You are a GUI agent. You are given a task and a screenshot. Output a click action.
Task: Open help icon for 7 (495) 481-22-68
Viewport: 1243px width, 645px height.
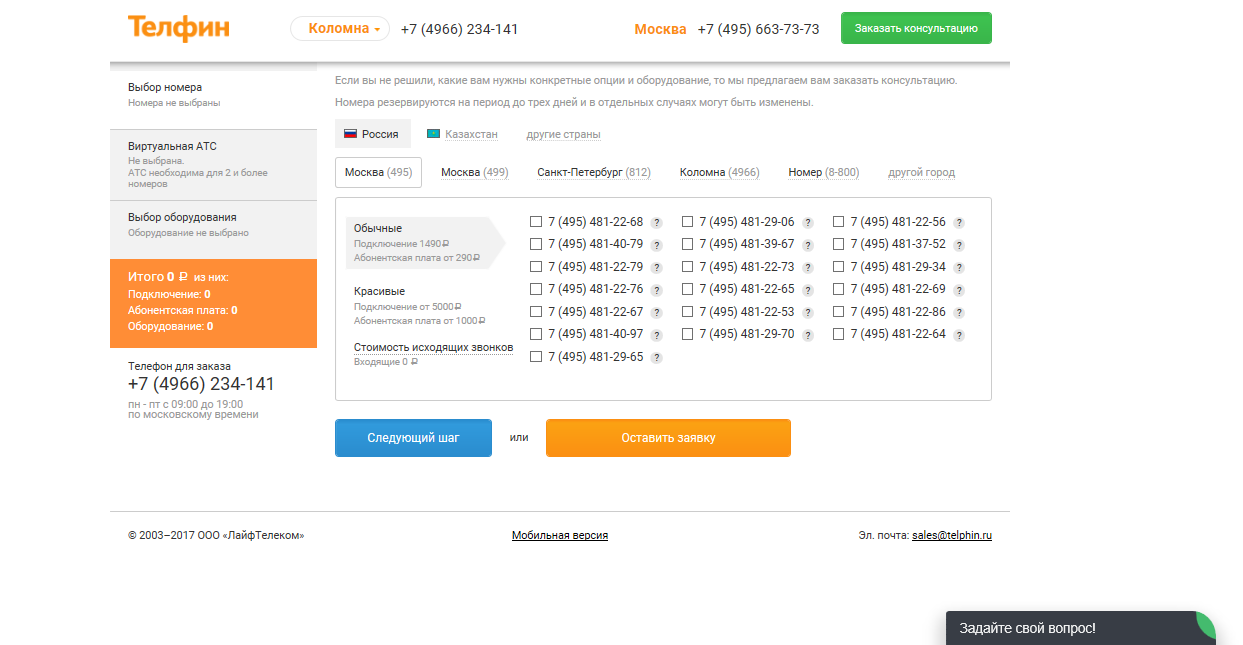point(657,223)
